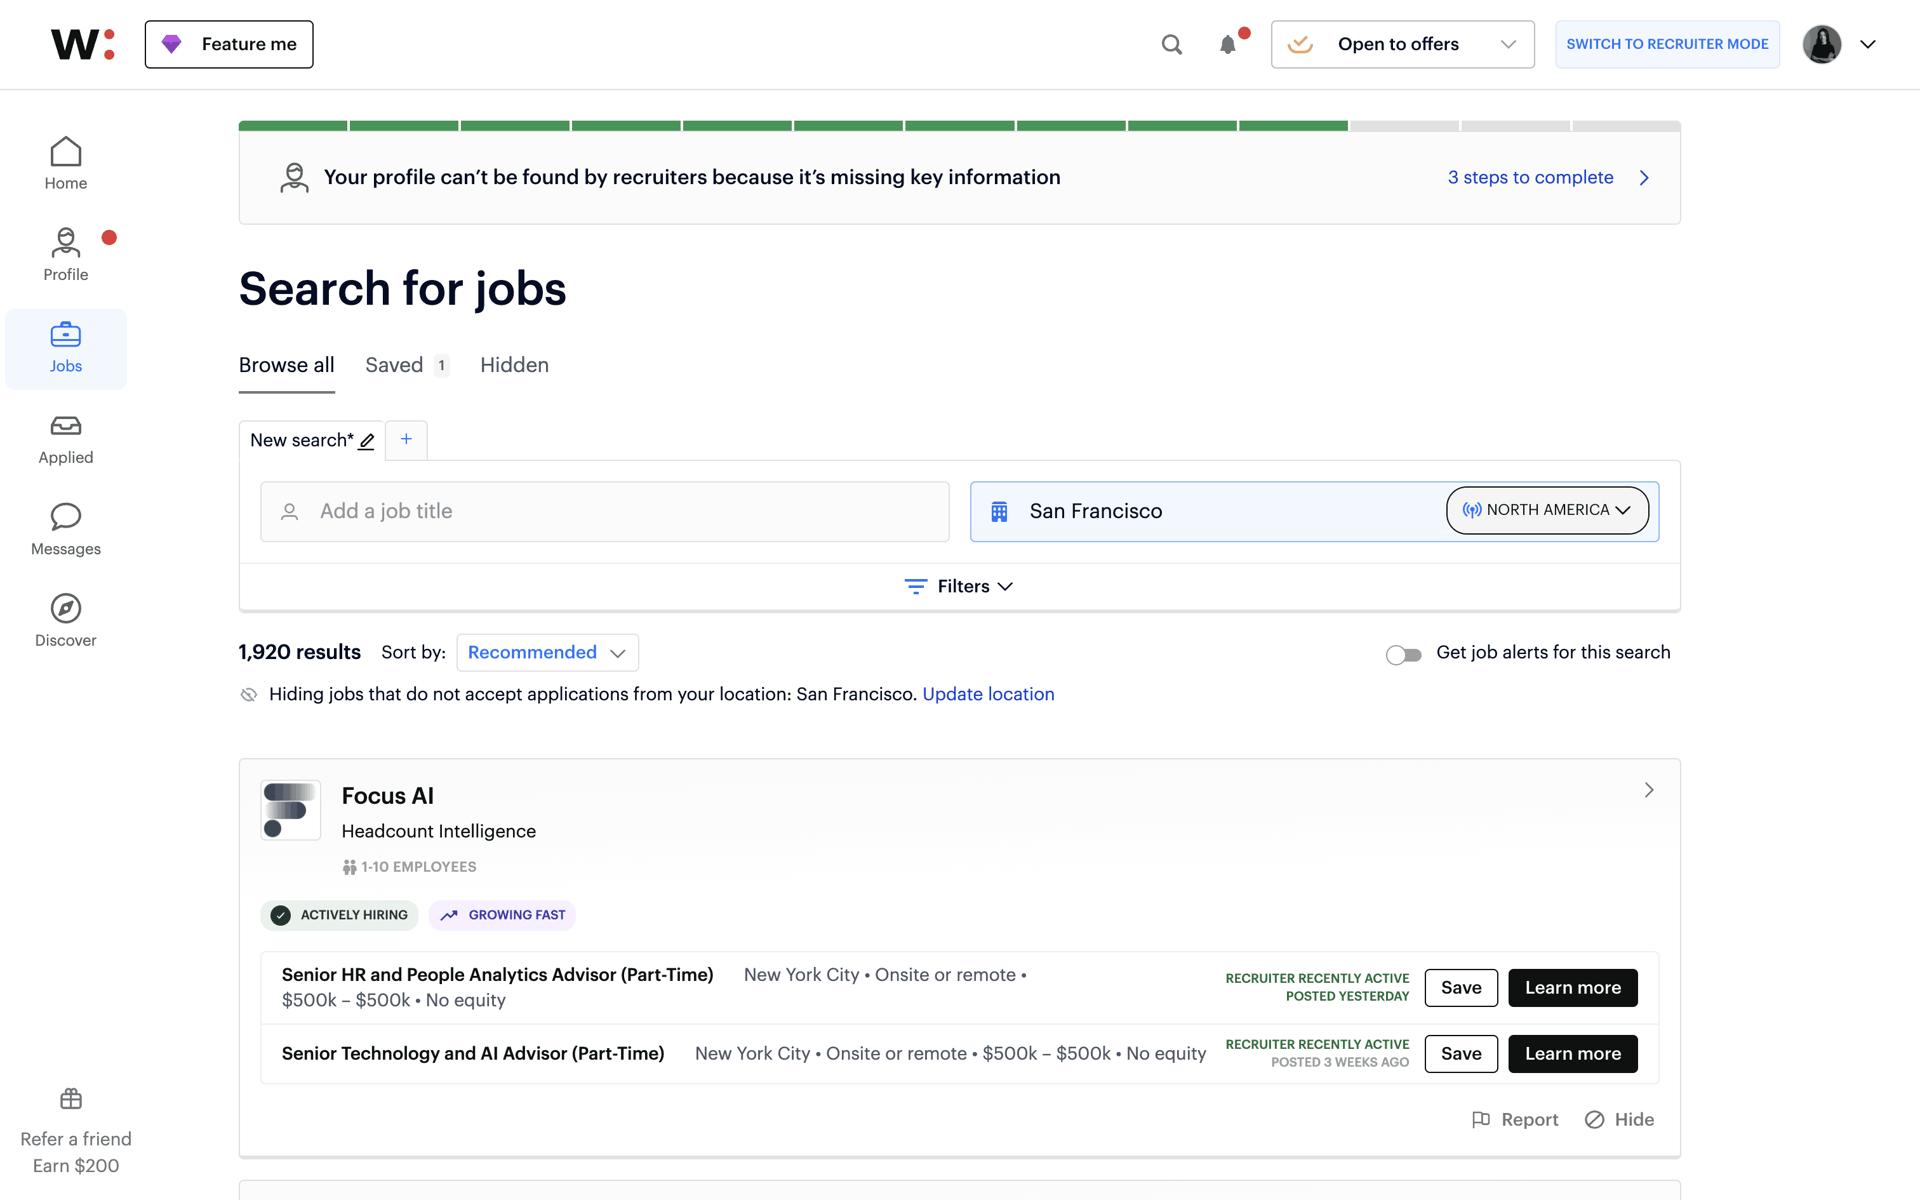This screenshot has height=1200, width=1920.
Task: Open the search magnifier in top bar
Action: point(1172,44)
